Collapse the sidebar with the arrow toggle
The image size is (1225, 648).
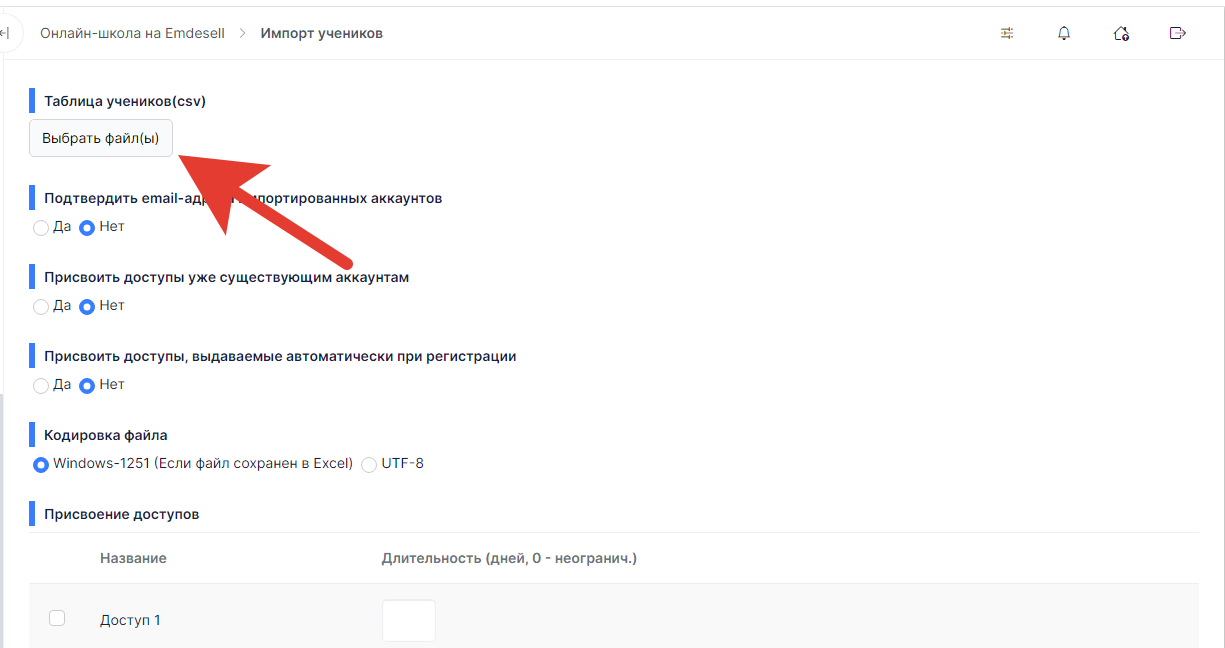pyautogui.click(x=6, y=33)
